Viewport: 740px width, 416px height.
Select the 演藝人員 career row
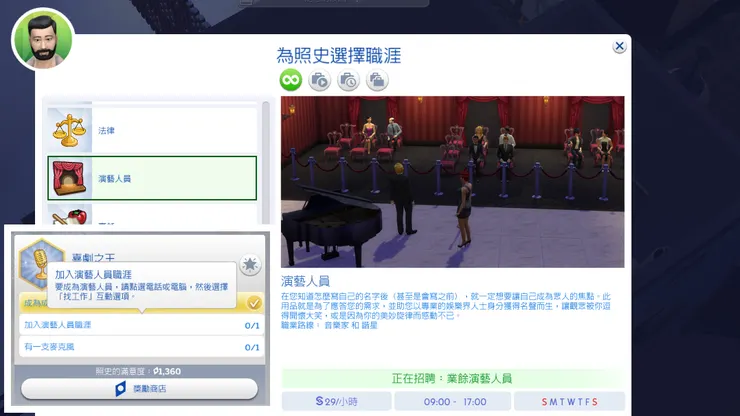click(152, 178)
